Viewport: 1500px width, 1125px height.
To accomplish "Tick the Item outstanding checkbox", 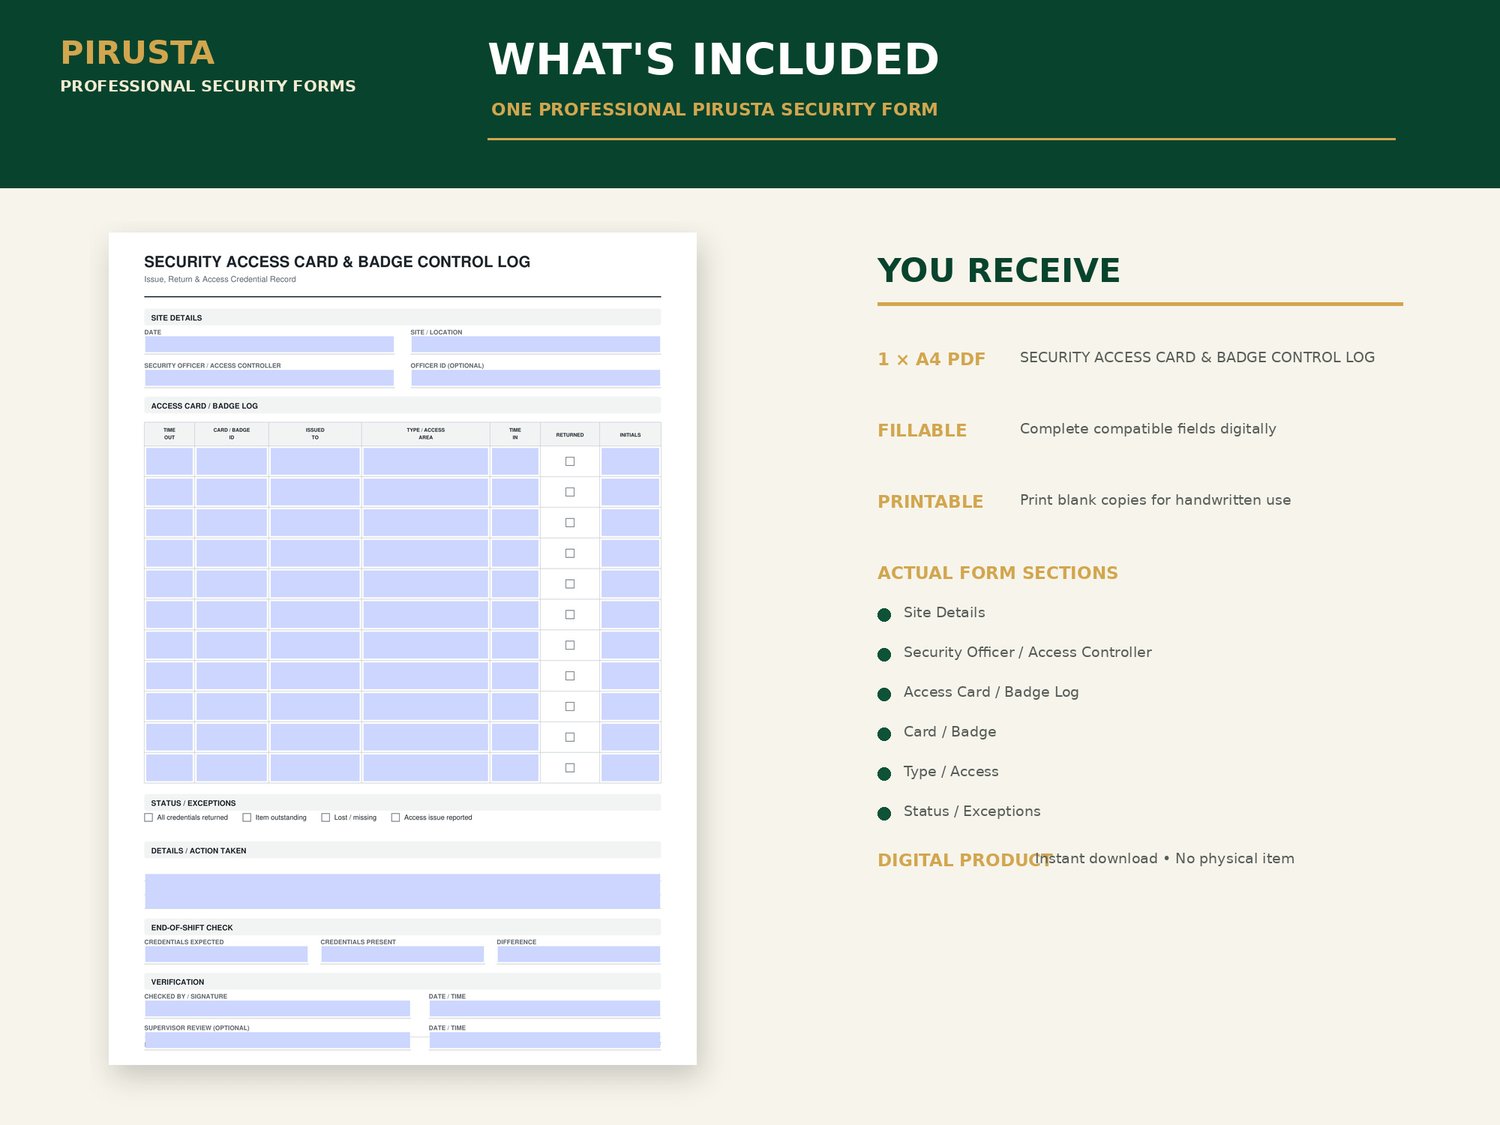I will [x=247, y=818].
